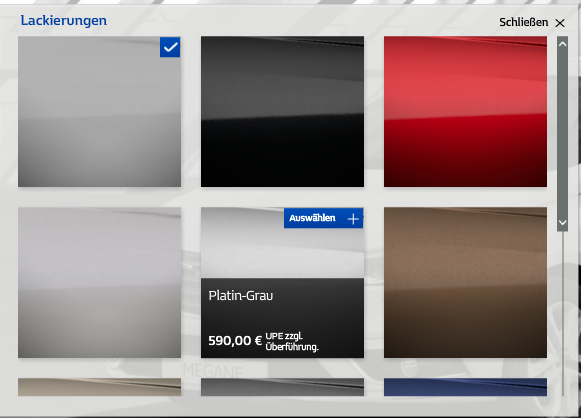This screenshot has width=581, height=418.
Task: Click the Lackierungen heading
Action: 64,21
